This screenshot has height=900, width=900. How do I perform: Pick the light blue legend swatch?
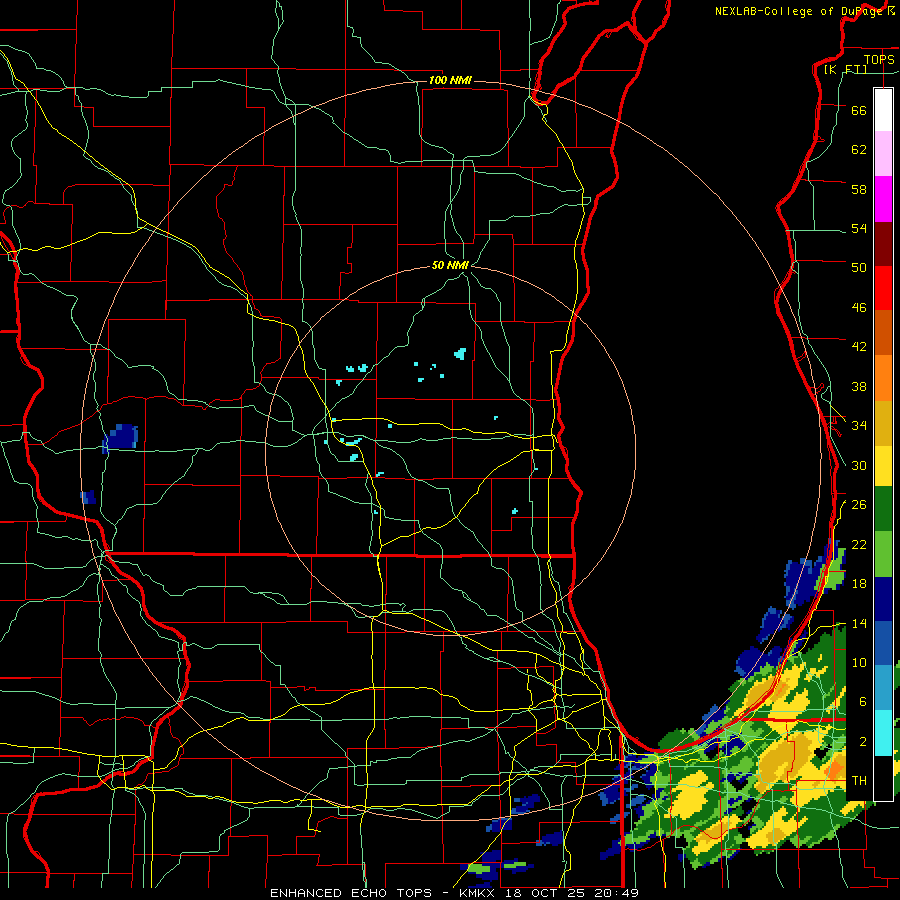point(883,687)
